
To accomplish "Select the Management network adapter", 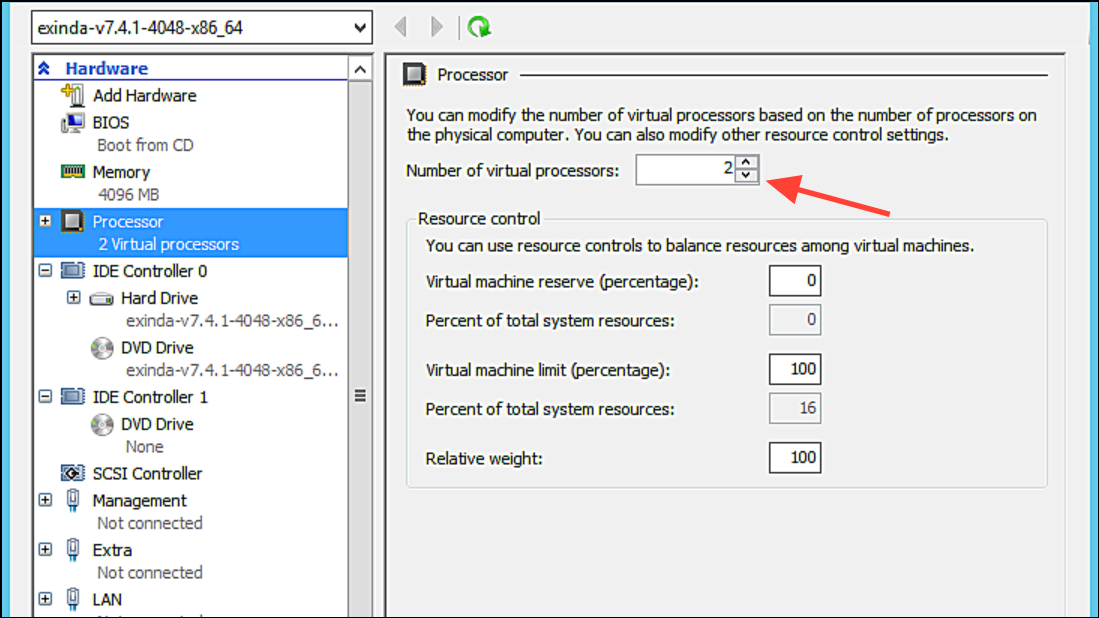I will pyautogui.click(x=139, y=501).
